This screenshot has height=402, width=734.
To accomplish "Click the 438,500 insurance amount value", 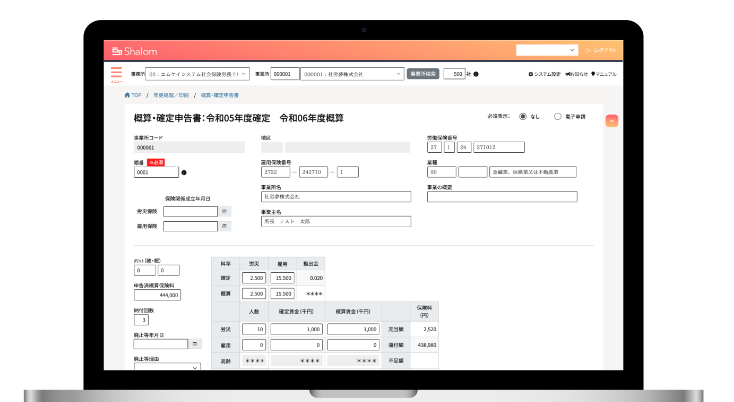I will pos(427,345).
